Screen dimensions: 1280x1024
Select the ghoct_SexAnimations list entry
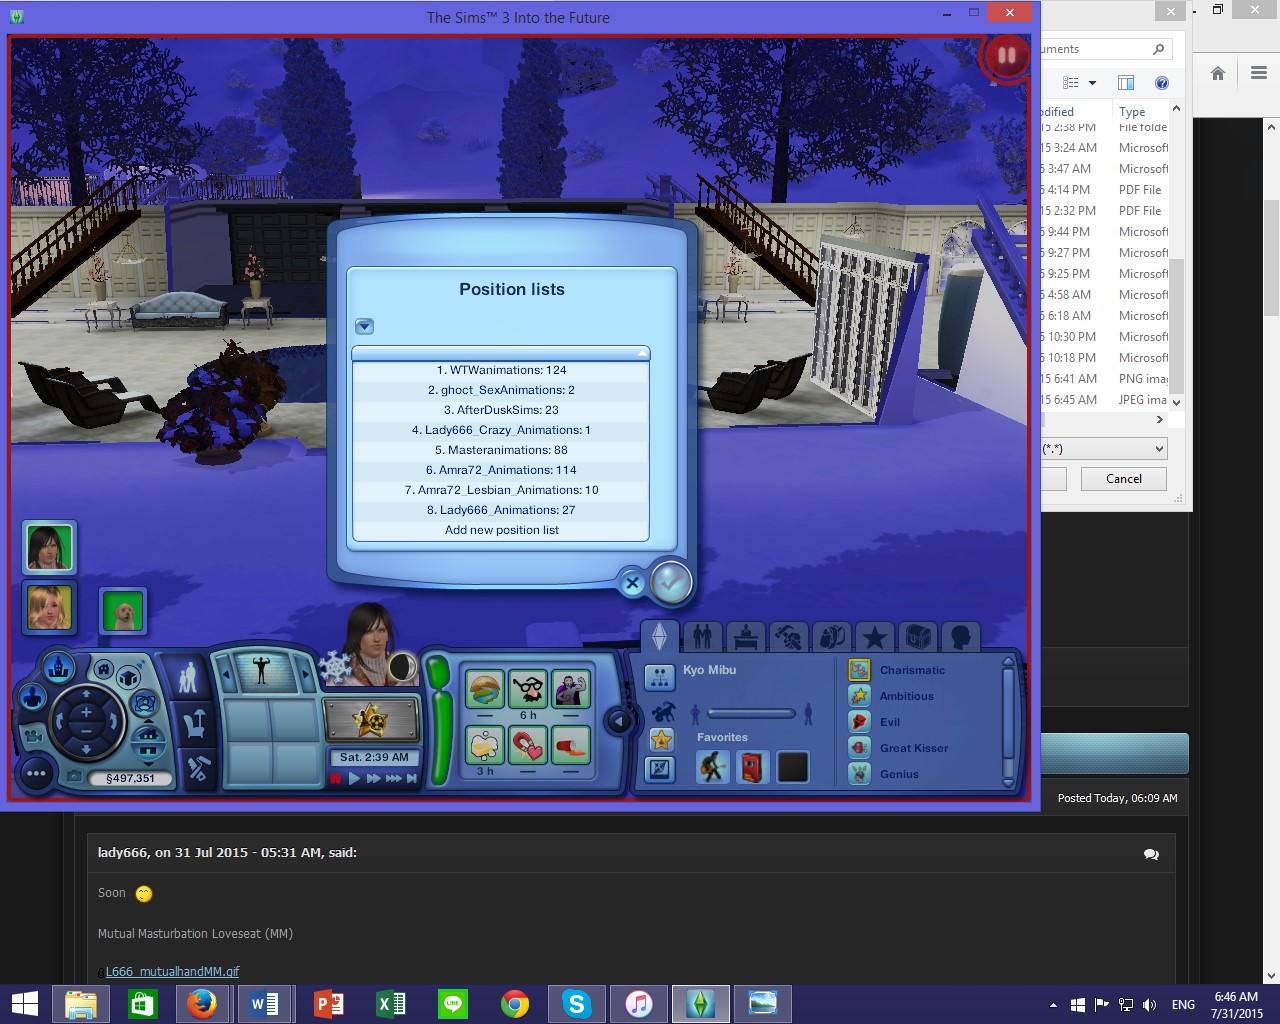coord(501,390)
